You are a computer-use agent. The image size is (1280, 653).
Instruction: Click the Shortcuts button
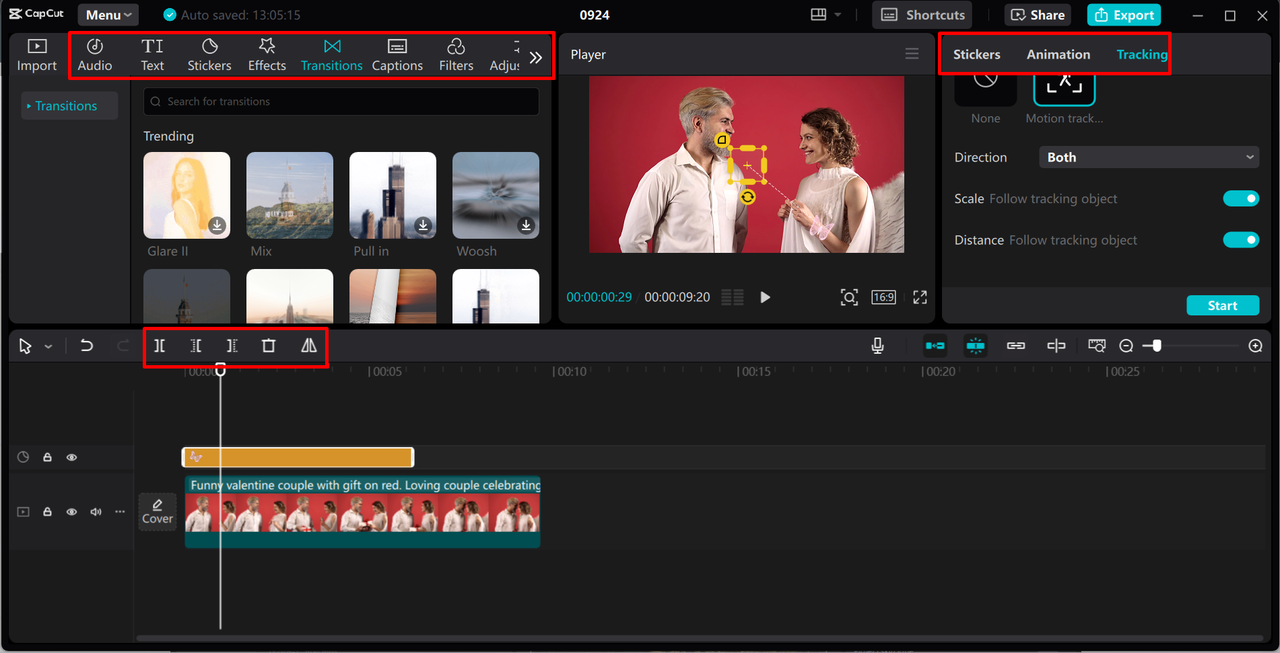[x=923, y=15]
